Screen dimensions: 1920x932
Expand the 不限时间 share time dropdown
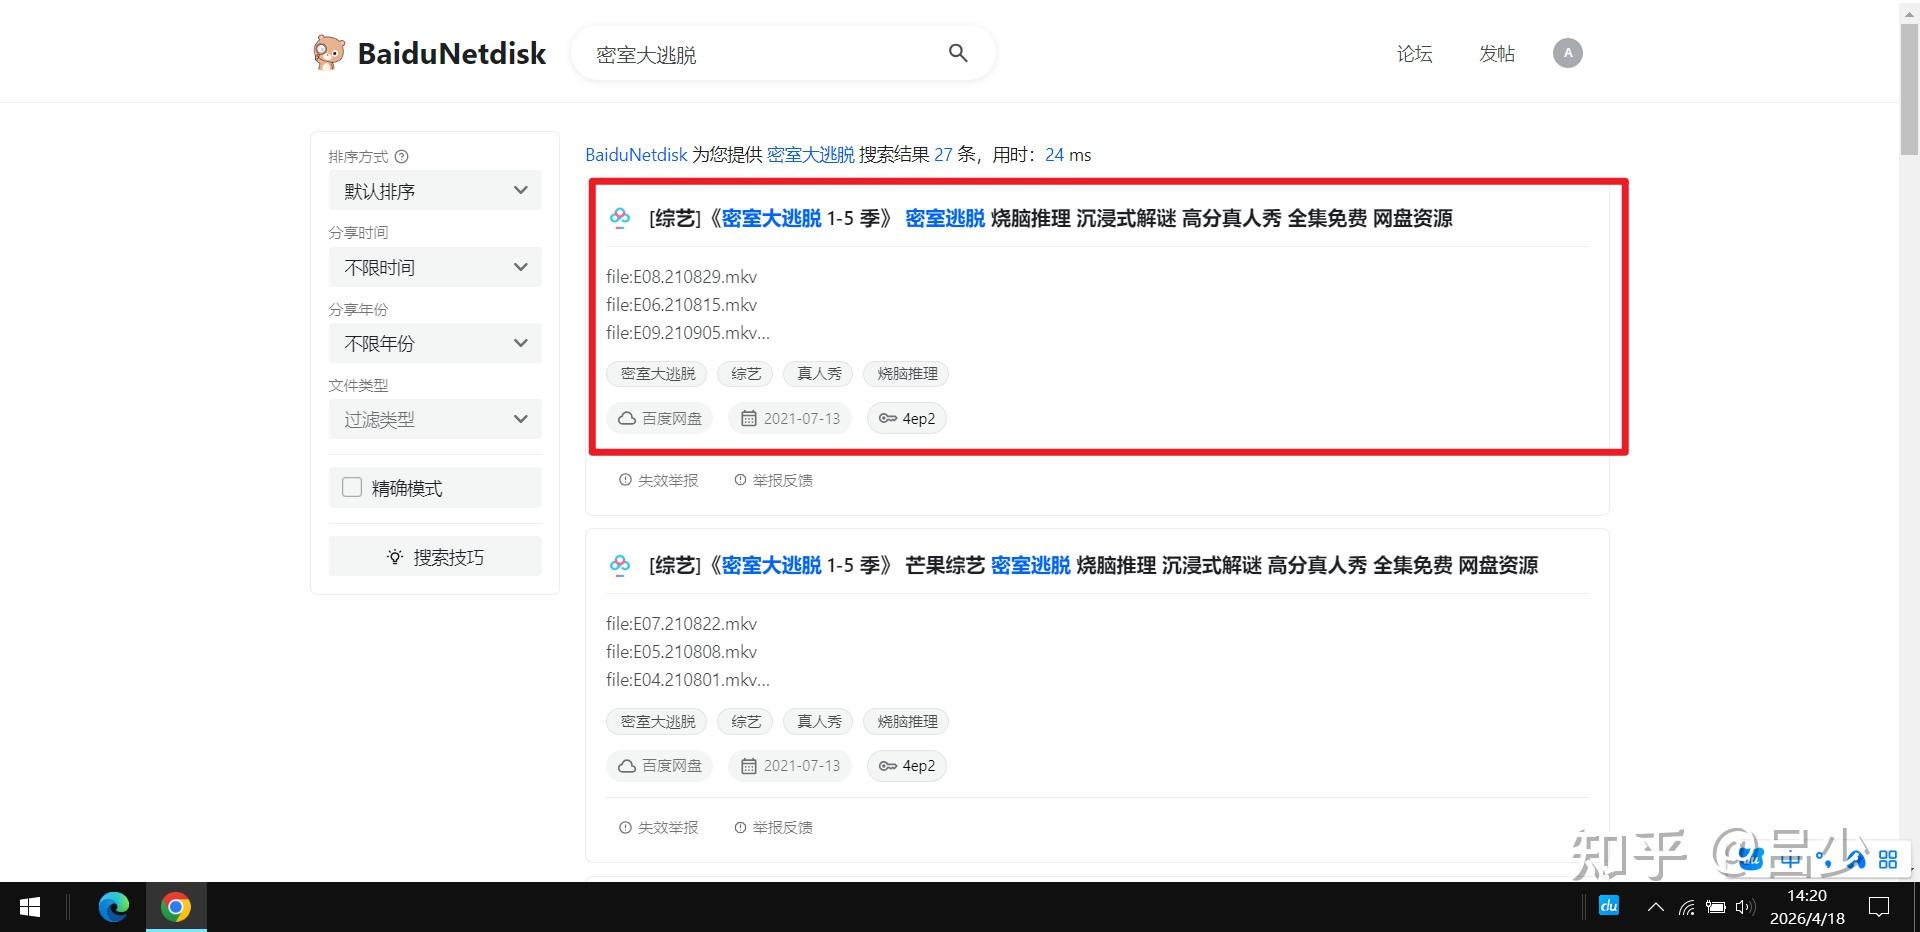(435, 267)
